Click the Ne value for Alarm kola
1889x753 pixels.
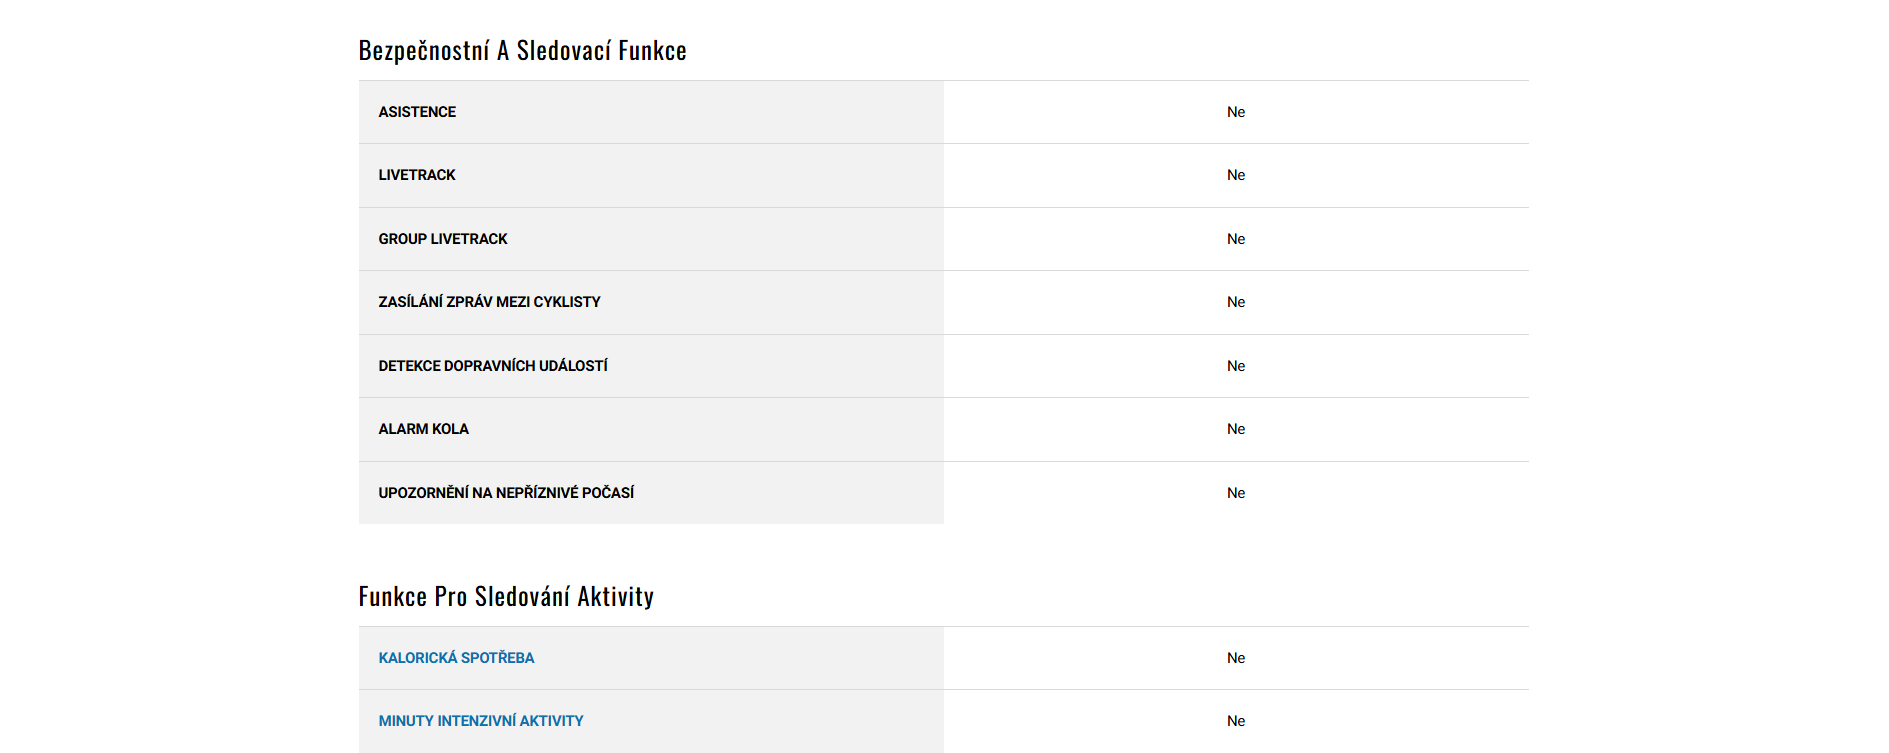(x=1236, y=429)
